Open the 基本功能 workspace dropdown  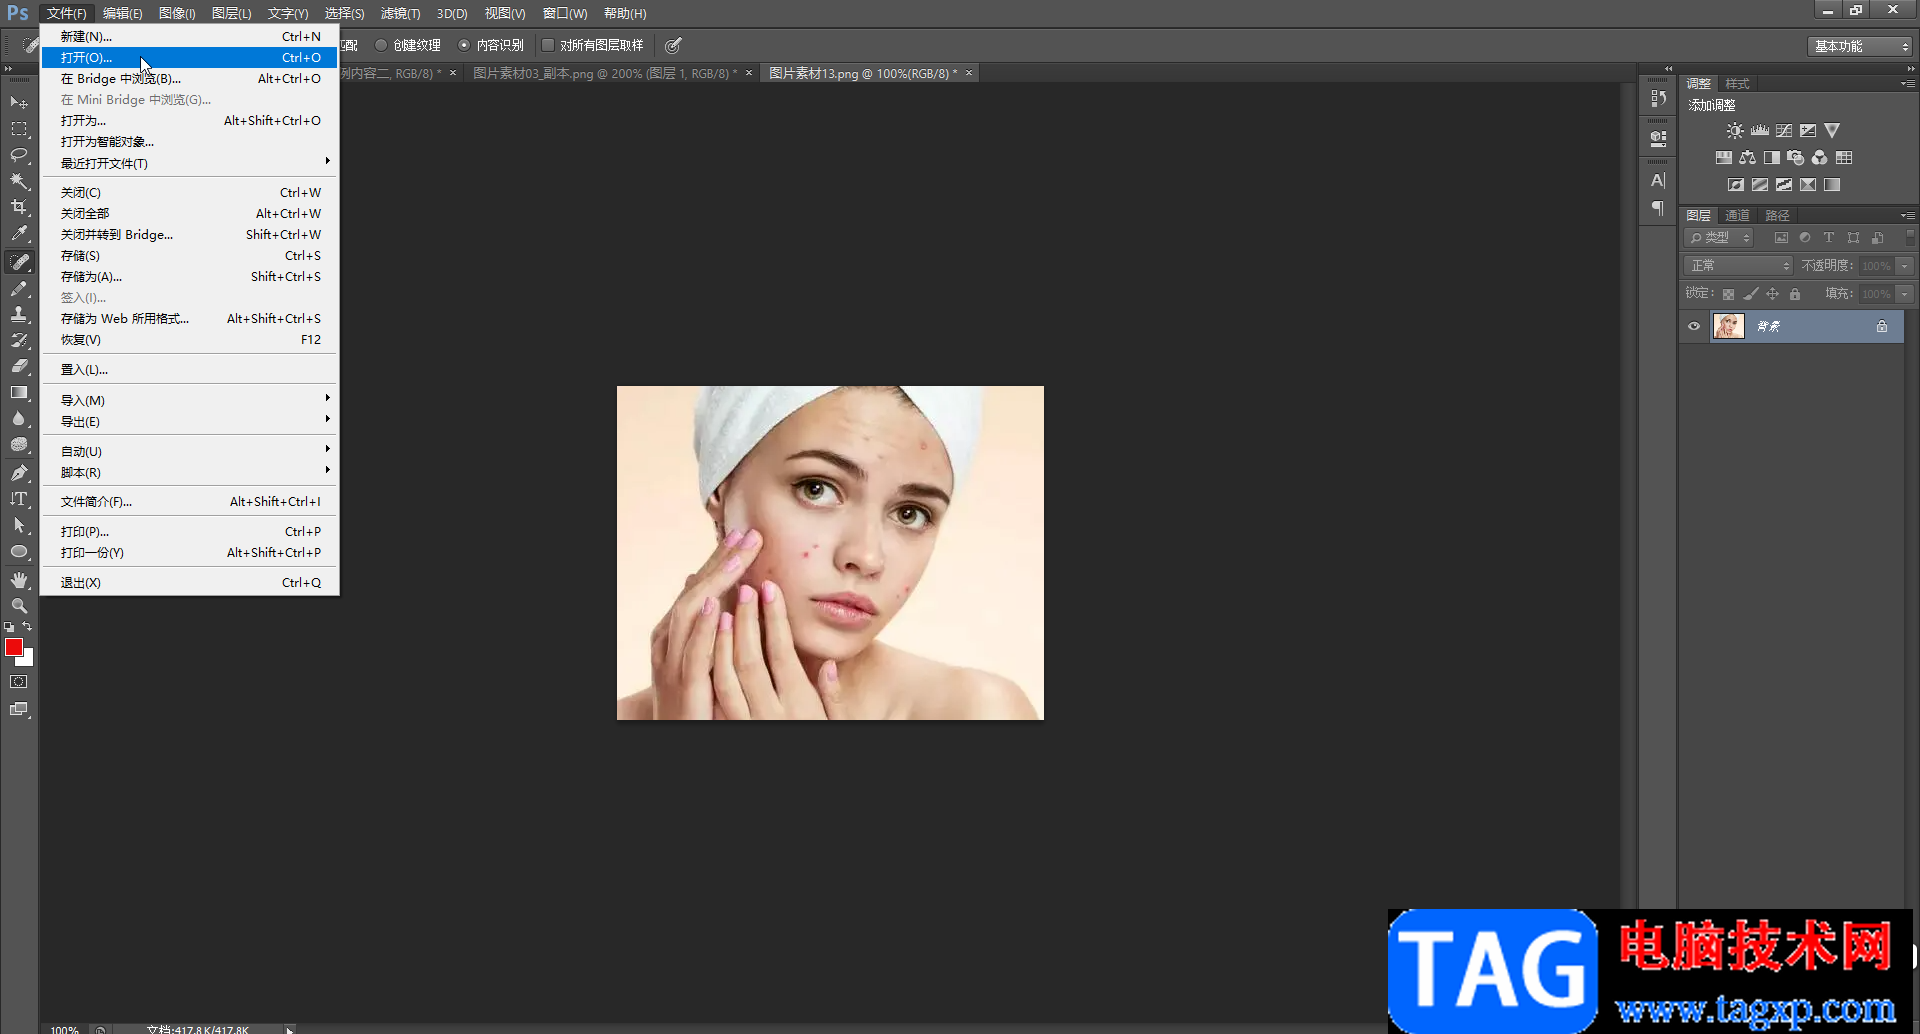tap(1860, 46)
